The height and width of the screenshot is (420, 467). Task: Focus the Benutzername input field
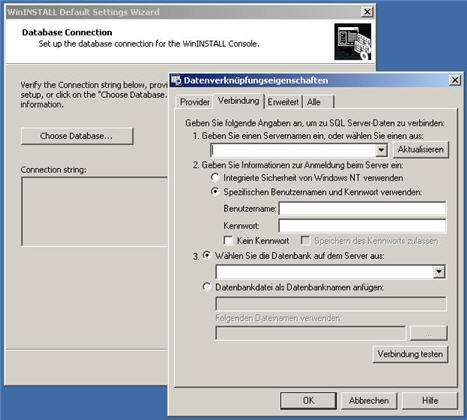[362, 209]
